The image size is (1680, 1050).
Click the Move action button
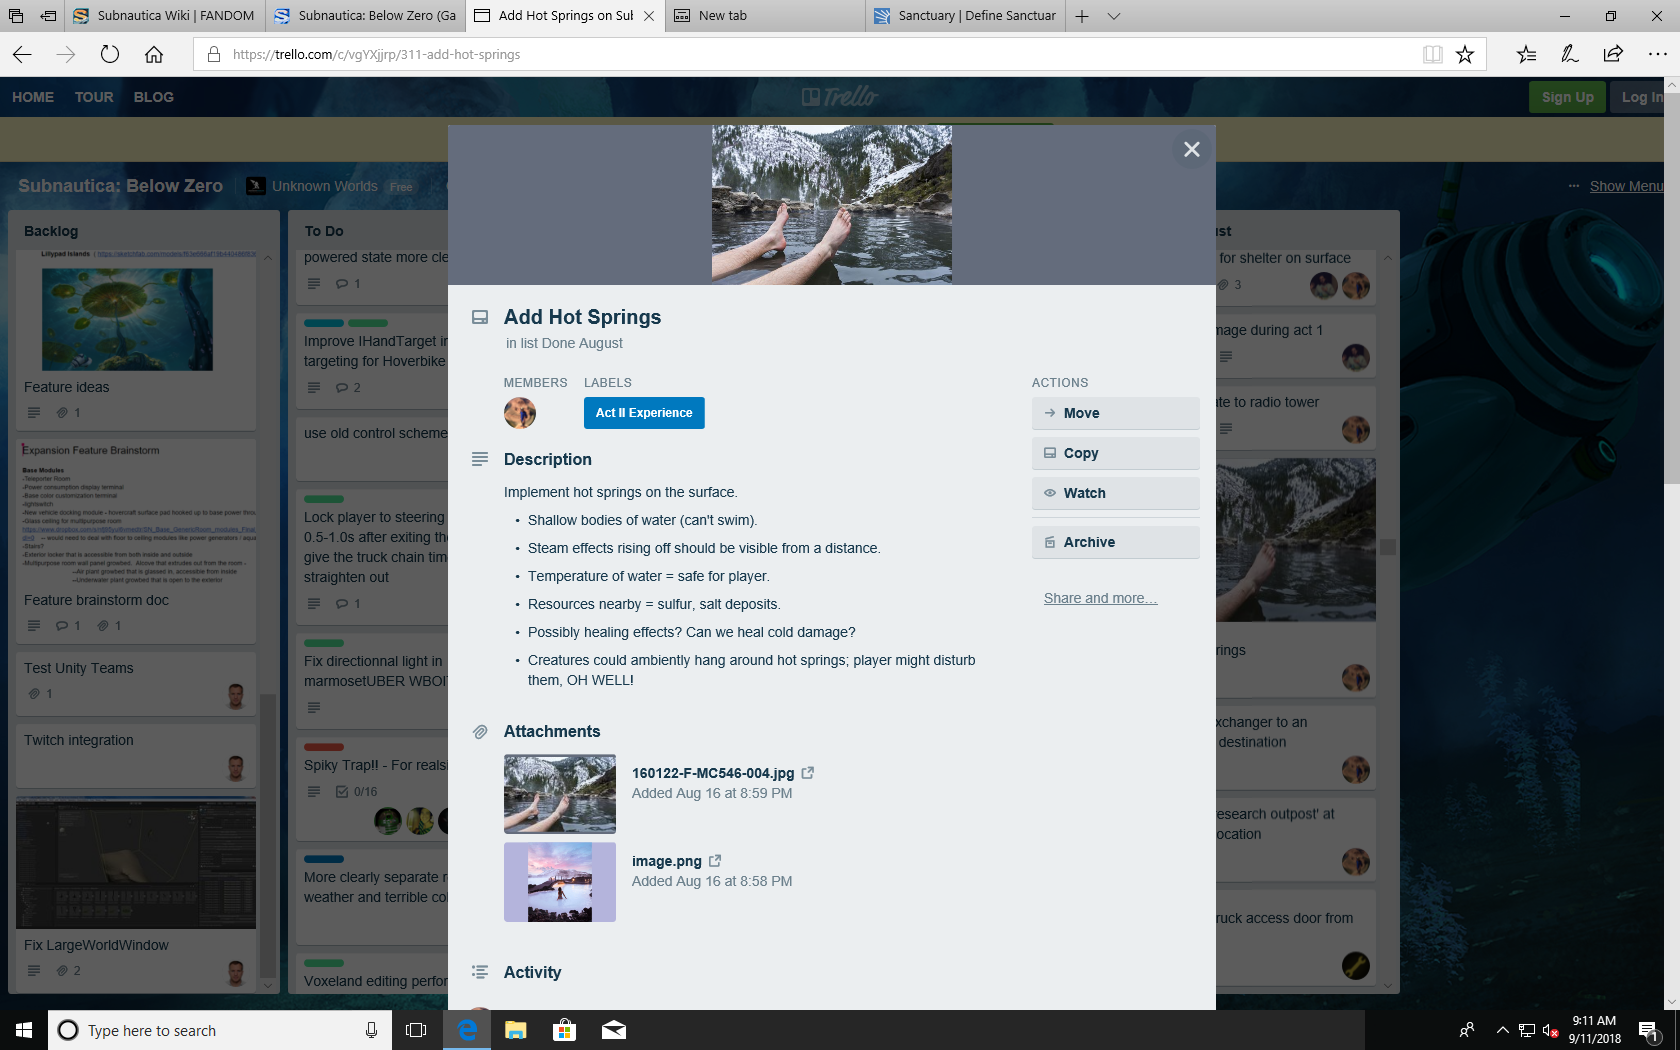(1115, 413)
